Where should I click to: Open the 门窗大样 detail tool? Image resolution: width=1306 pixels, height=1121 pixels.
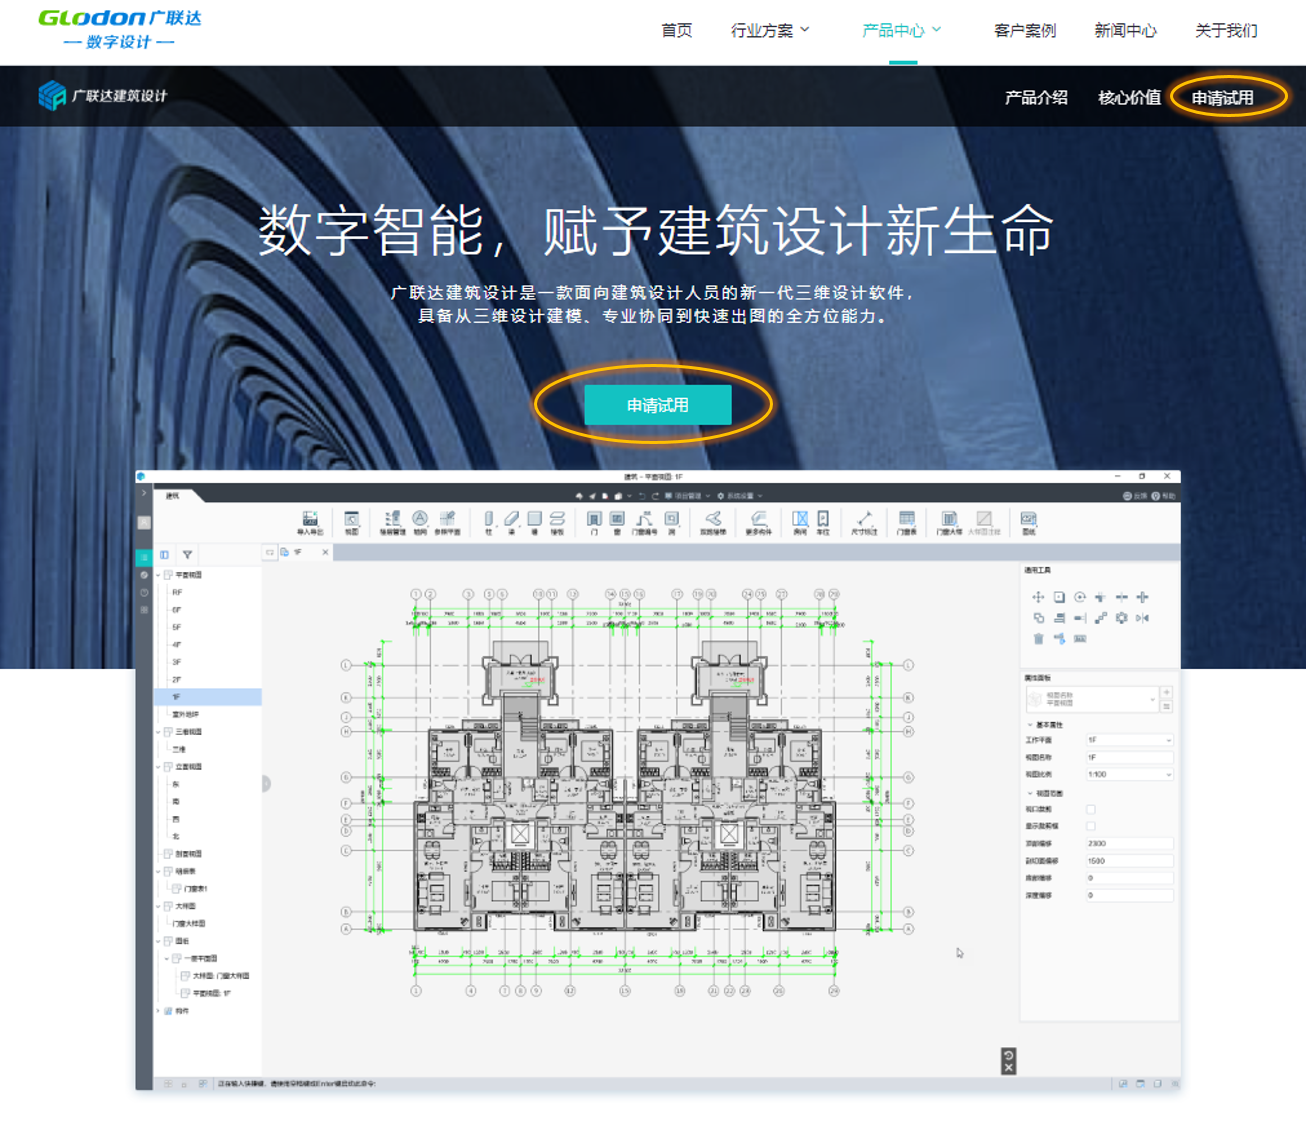[949, 522]
